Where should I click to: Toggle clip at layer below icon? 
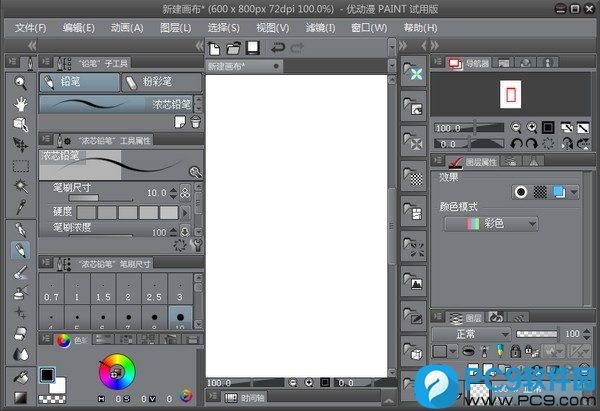coord(468,351)
